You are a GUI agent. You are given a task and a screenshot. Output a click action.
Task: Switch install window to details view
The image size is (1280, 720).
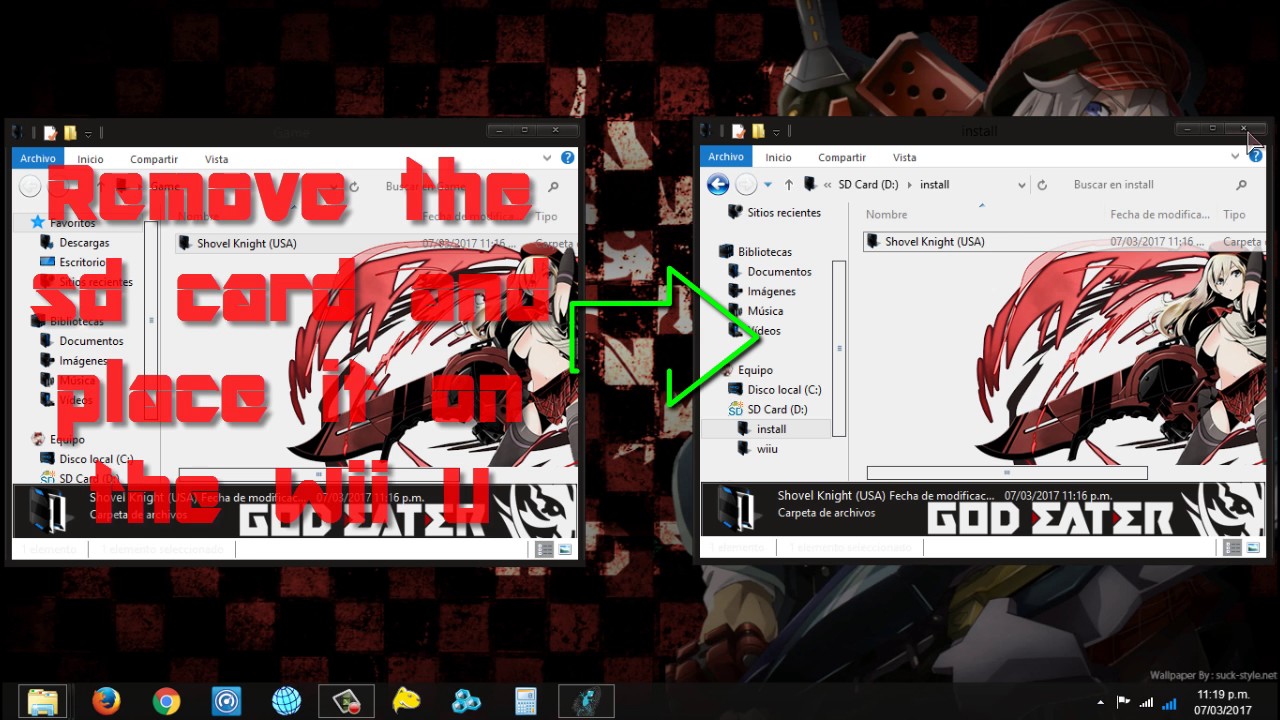[1233, 548]
